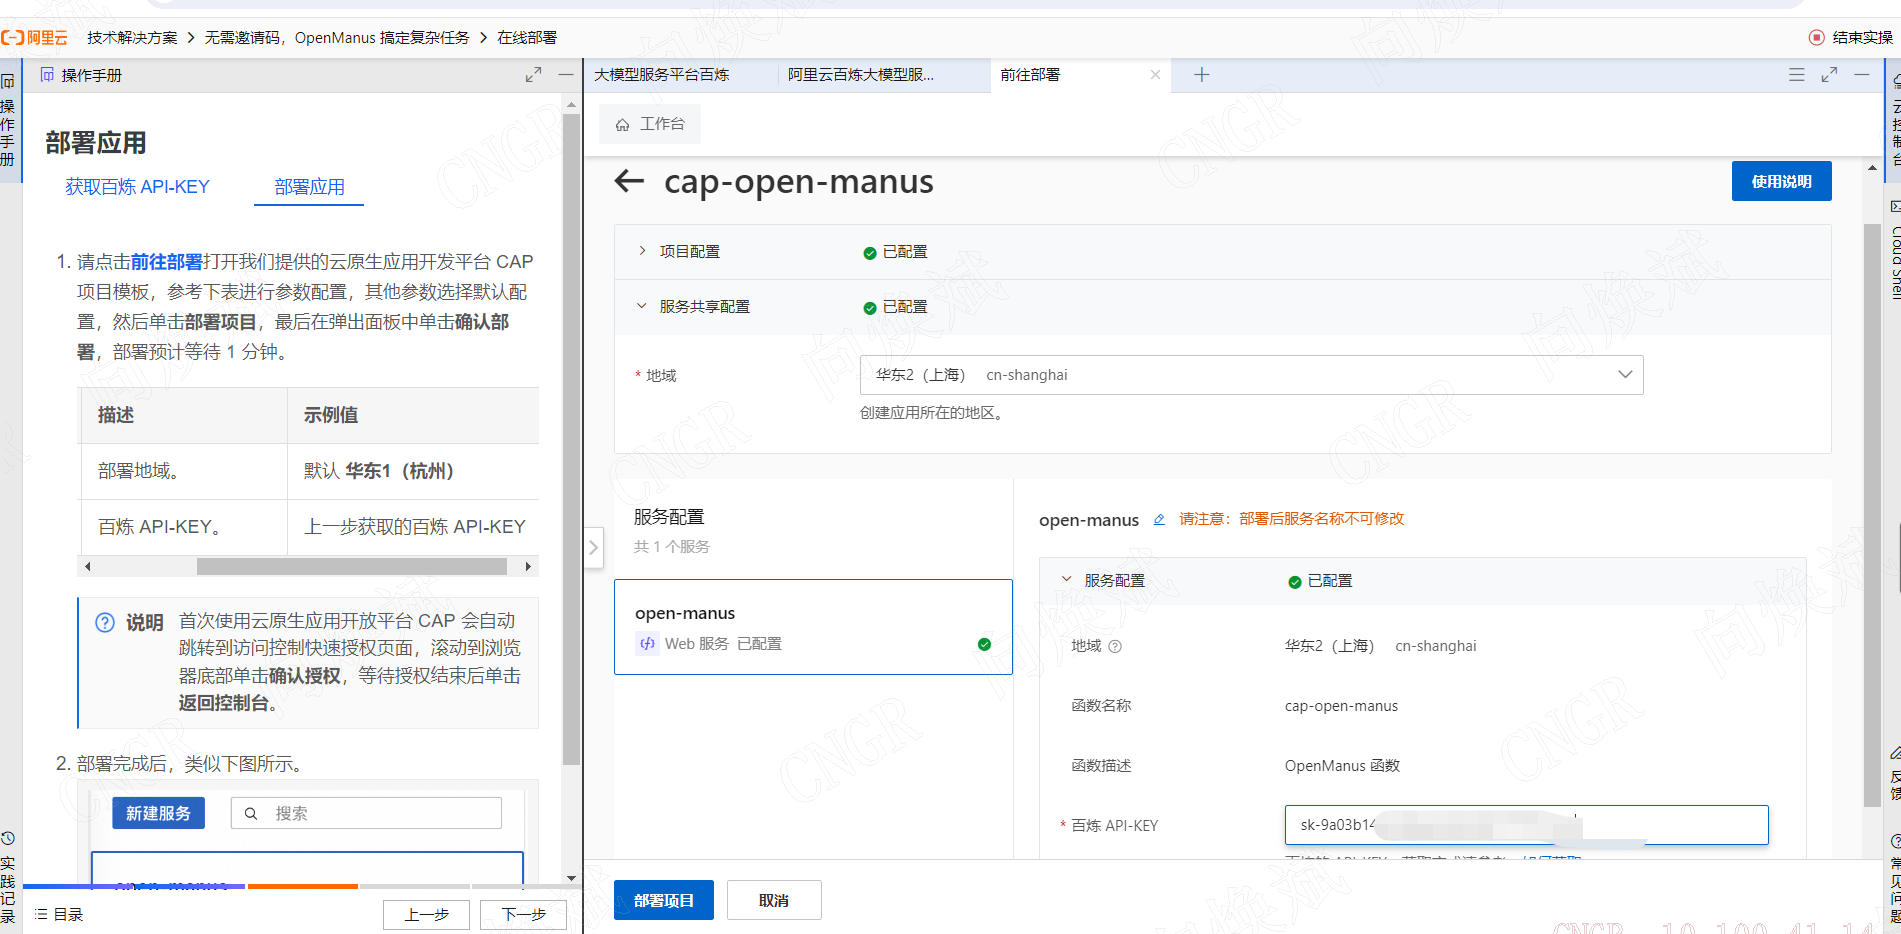The width and height of the screenshot is (1901, 934).
Task: Open a new browser tab with plus icon
Action: 1201,75
